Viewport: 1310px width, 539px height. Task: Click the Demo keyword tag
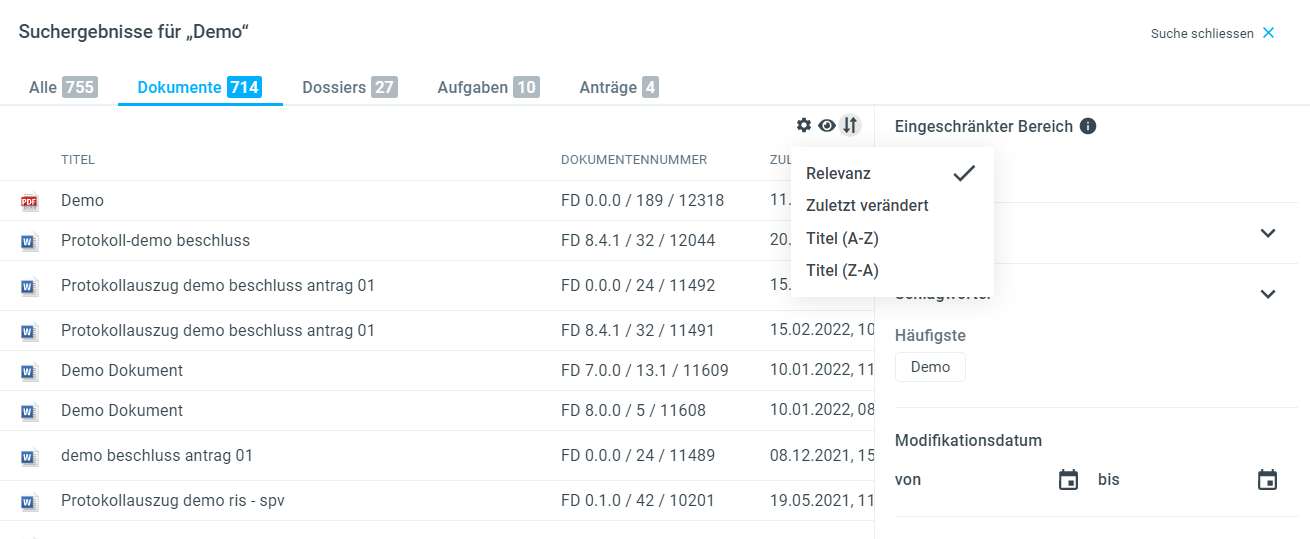pos(930,367)
